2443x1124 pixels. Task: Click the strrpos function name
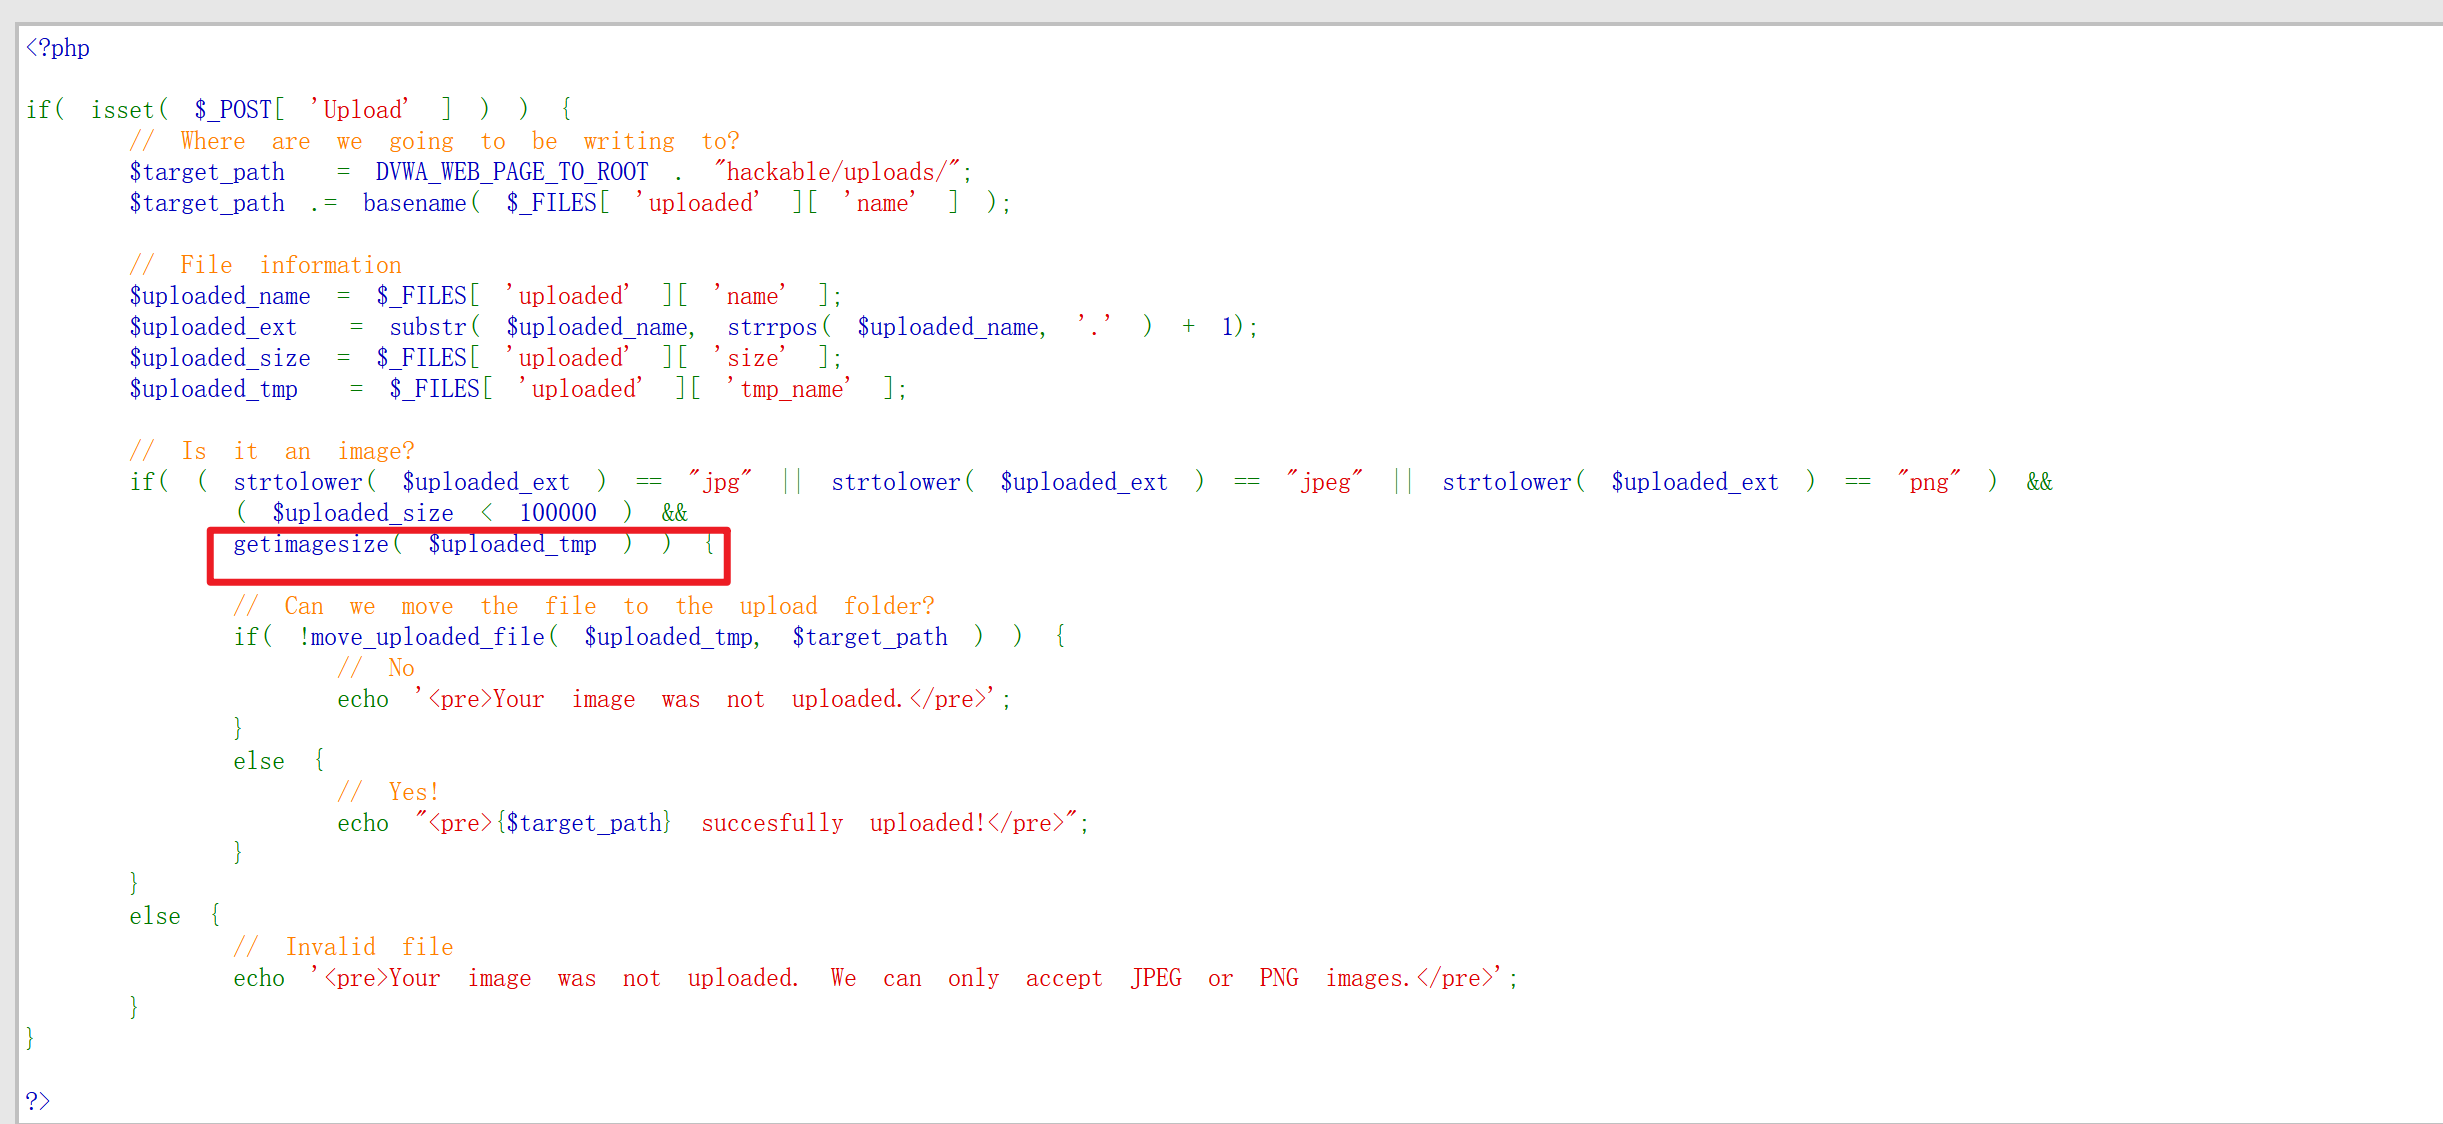click(772, 327)
